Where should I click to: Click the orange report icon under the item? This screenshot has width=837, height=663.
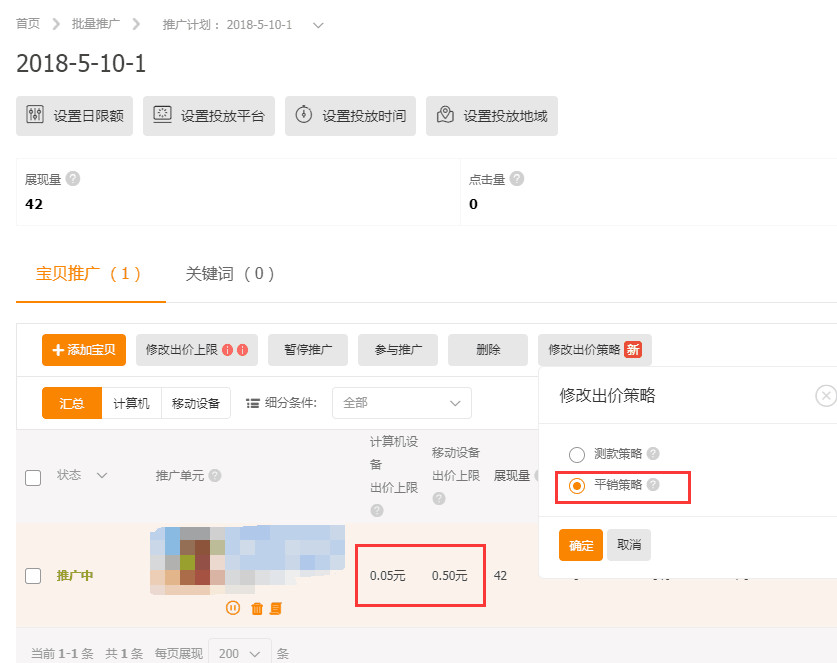(276, 608)
